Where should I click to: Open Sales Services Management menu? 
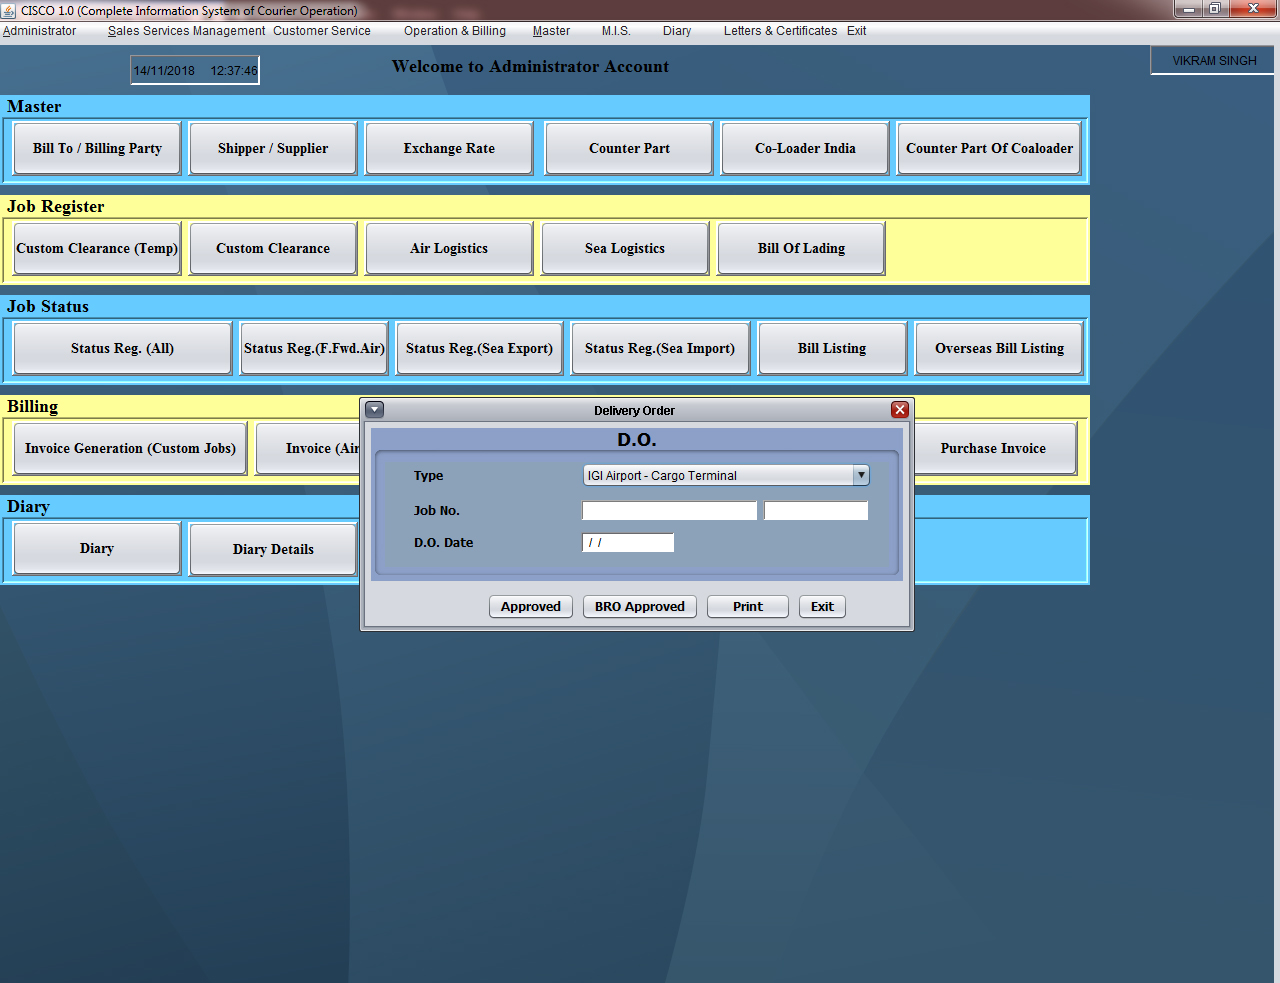click(x=187, y=31)
